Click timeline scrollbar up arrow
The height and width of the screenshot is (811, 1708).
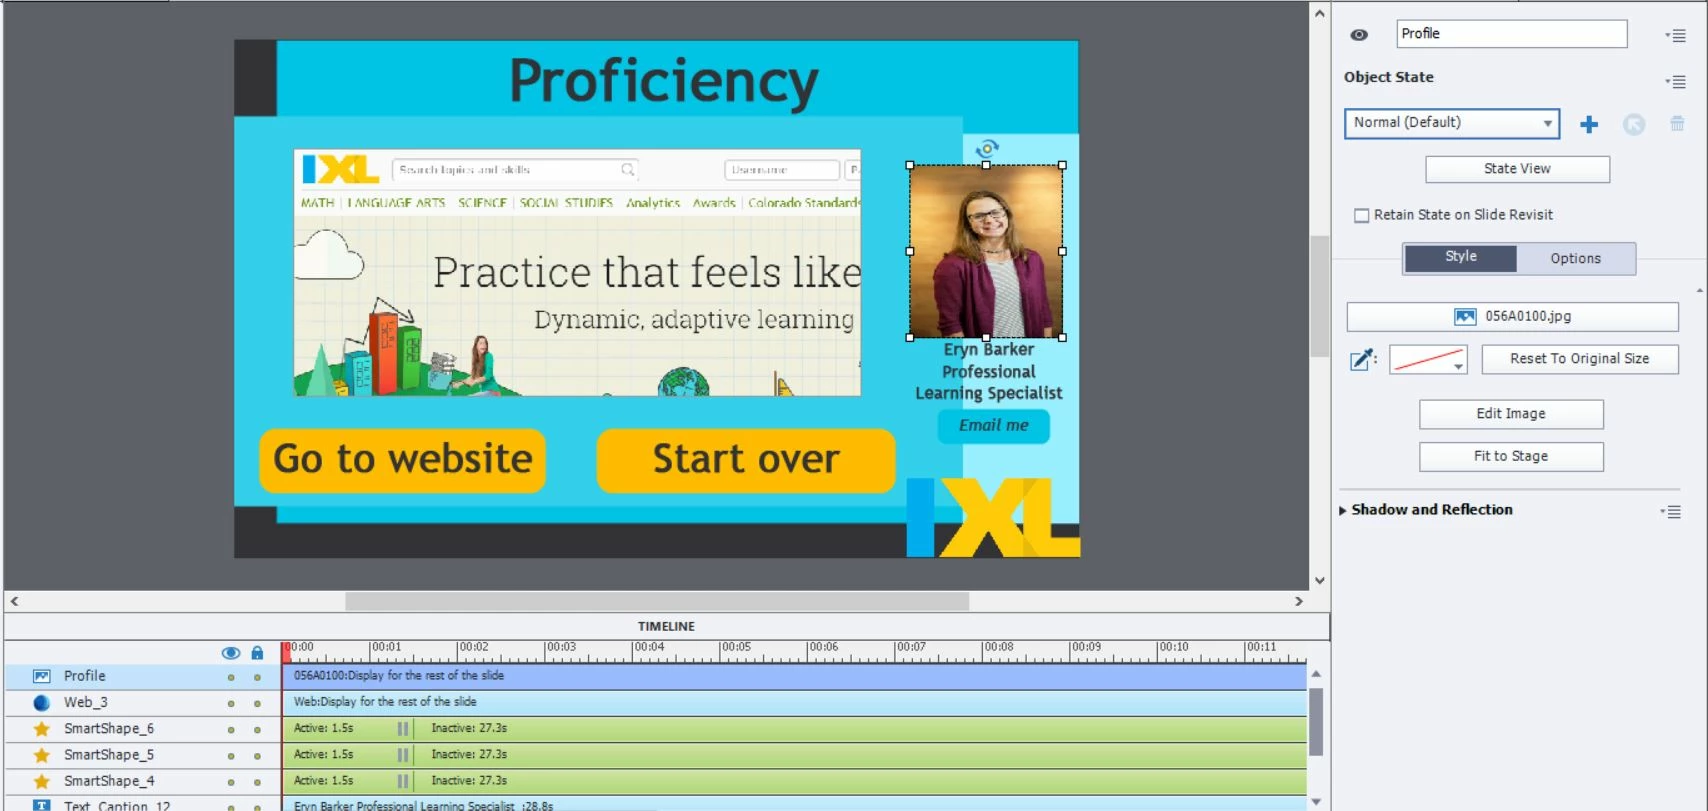coord(1316,674)
